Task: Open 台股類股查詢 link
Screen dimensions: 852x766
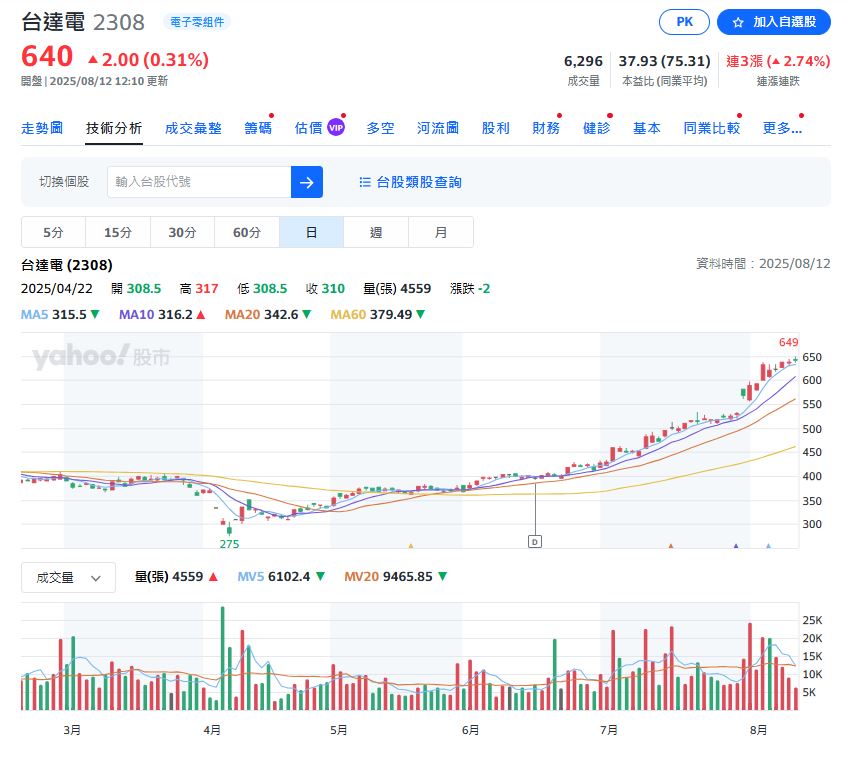Action: pos(410,182)
